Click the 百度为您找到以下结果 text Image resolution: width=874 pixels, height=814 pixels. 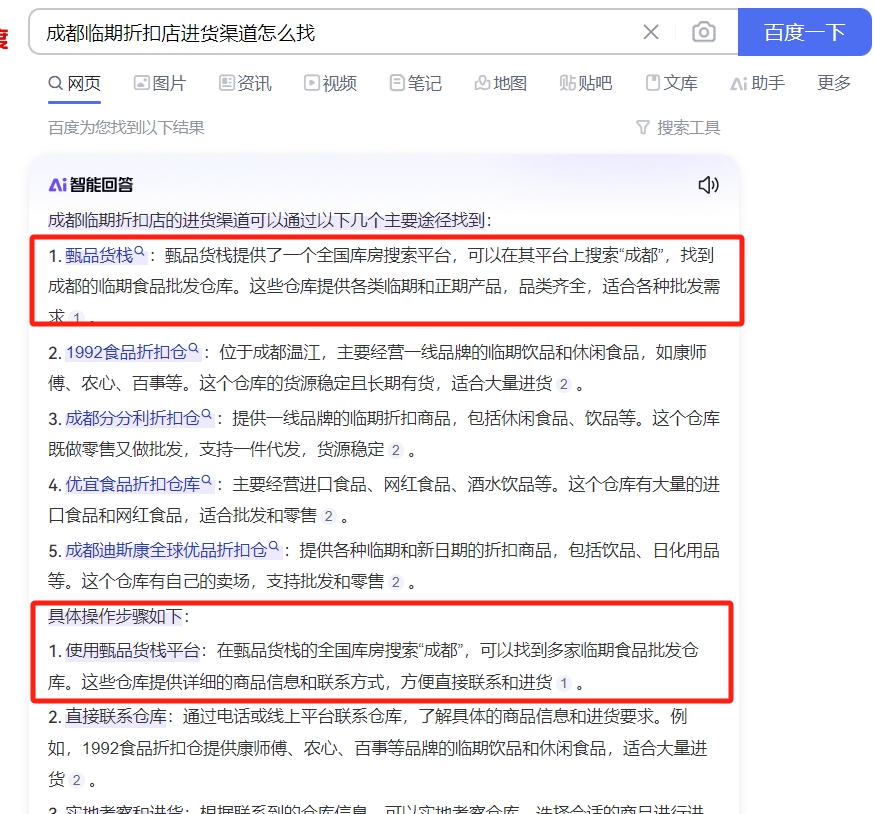click(x=127, y=128)
